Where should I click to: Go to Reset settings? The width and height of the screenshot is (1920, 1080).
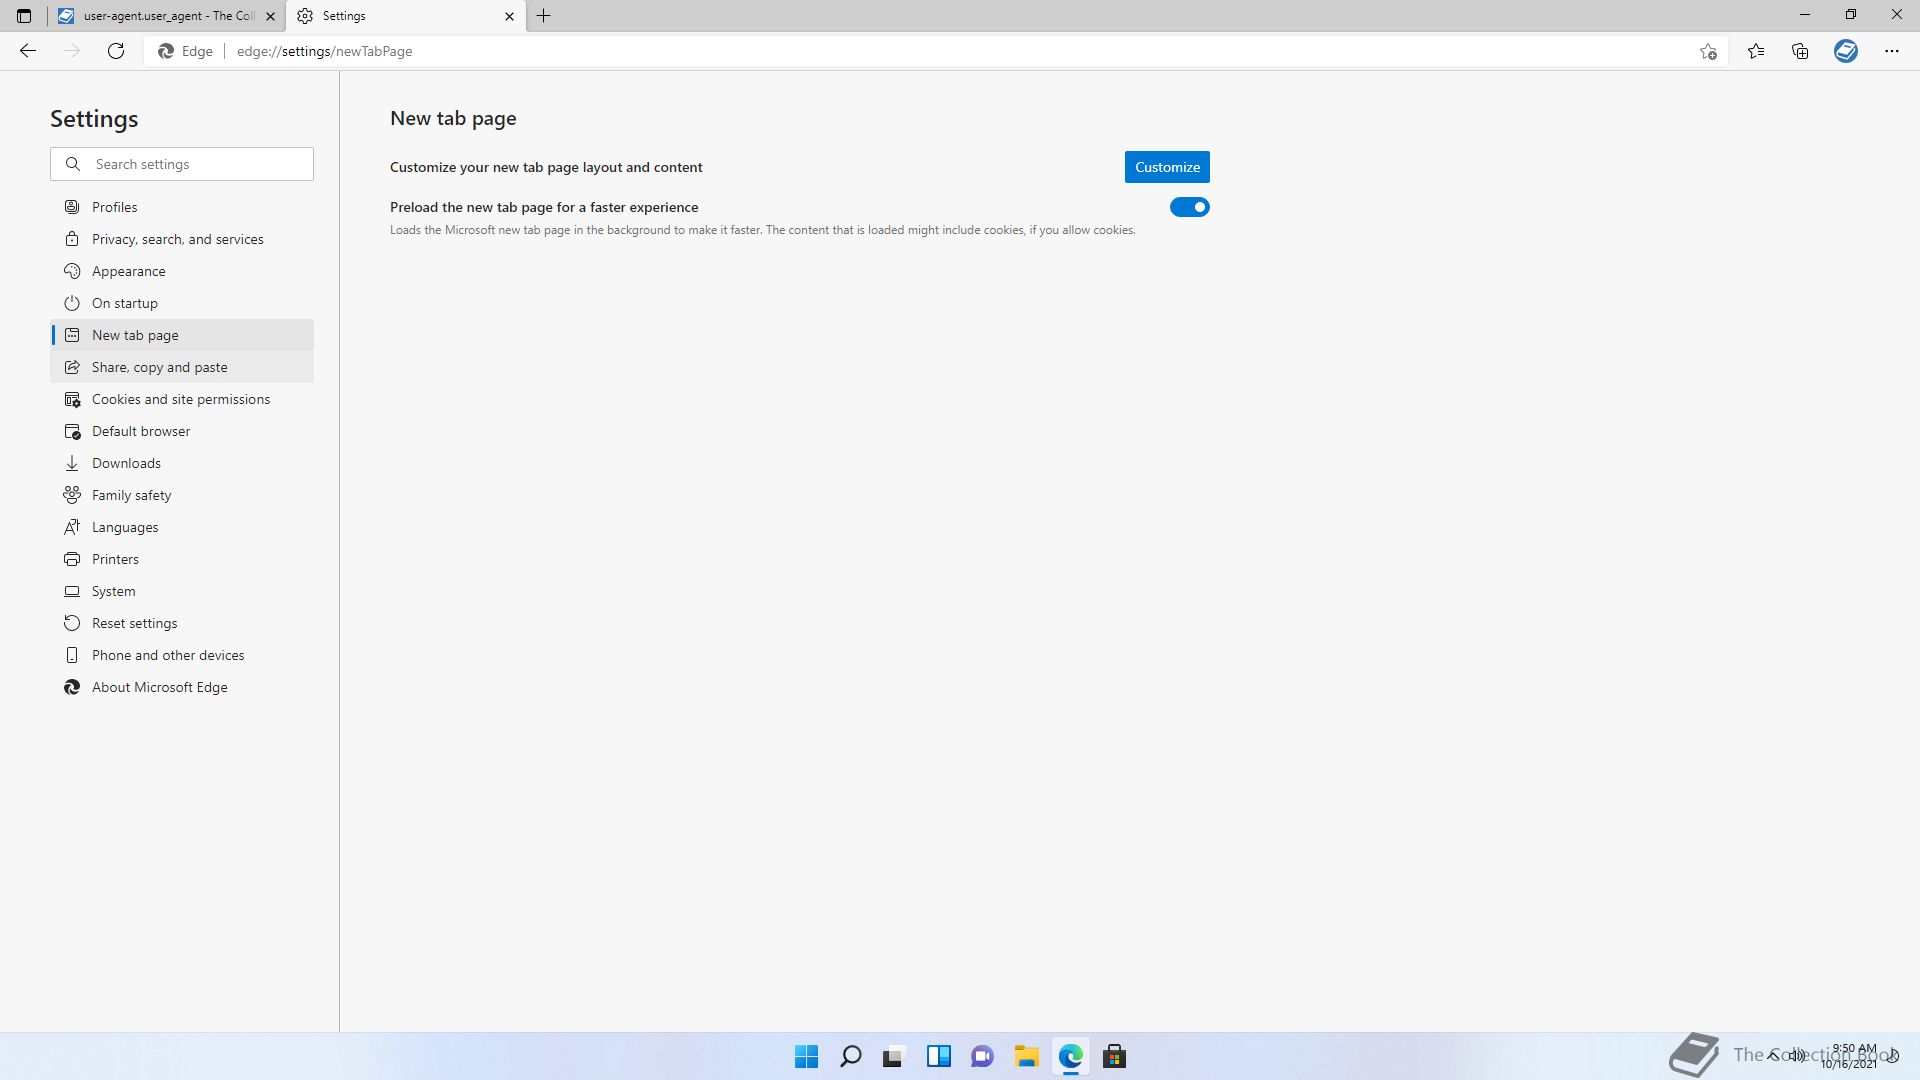click(182, 623)
